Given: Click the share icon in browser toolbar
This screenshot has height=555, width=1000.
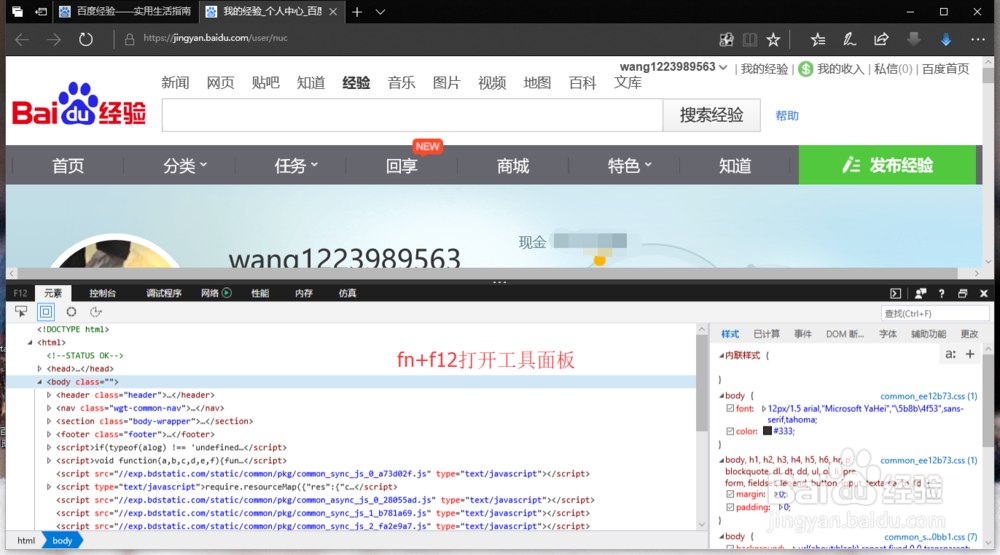Looking at the screenshot, I should click(x=881, y=40).
